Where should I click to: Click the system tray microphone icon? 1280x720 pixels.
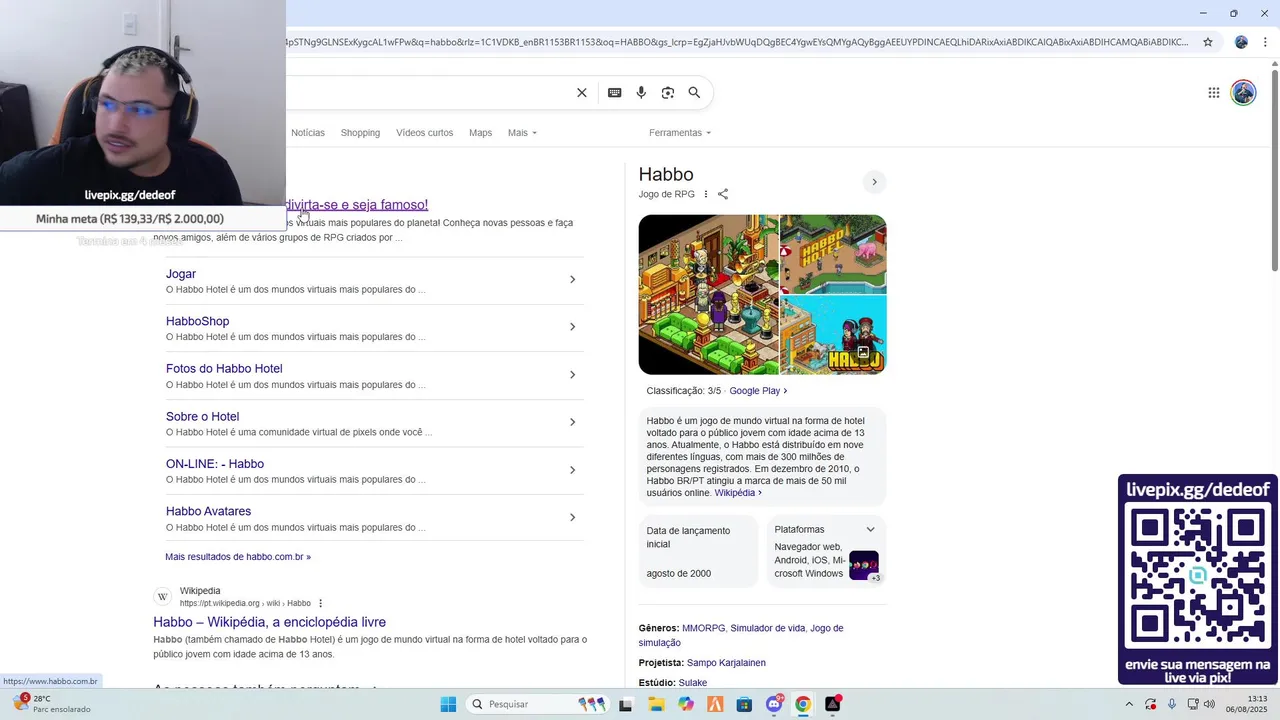pos(1172,704)
